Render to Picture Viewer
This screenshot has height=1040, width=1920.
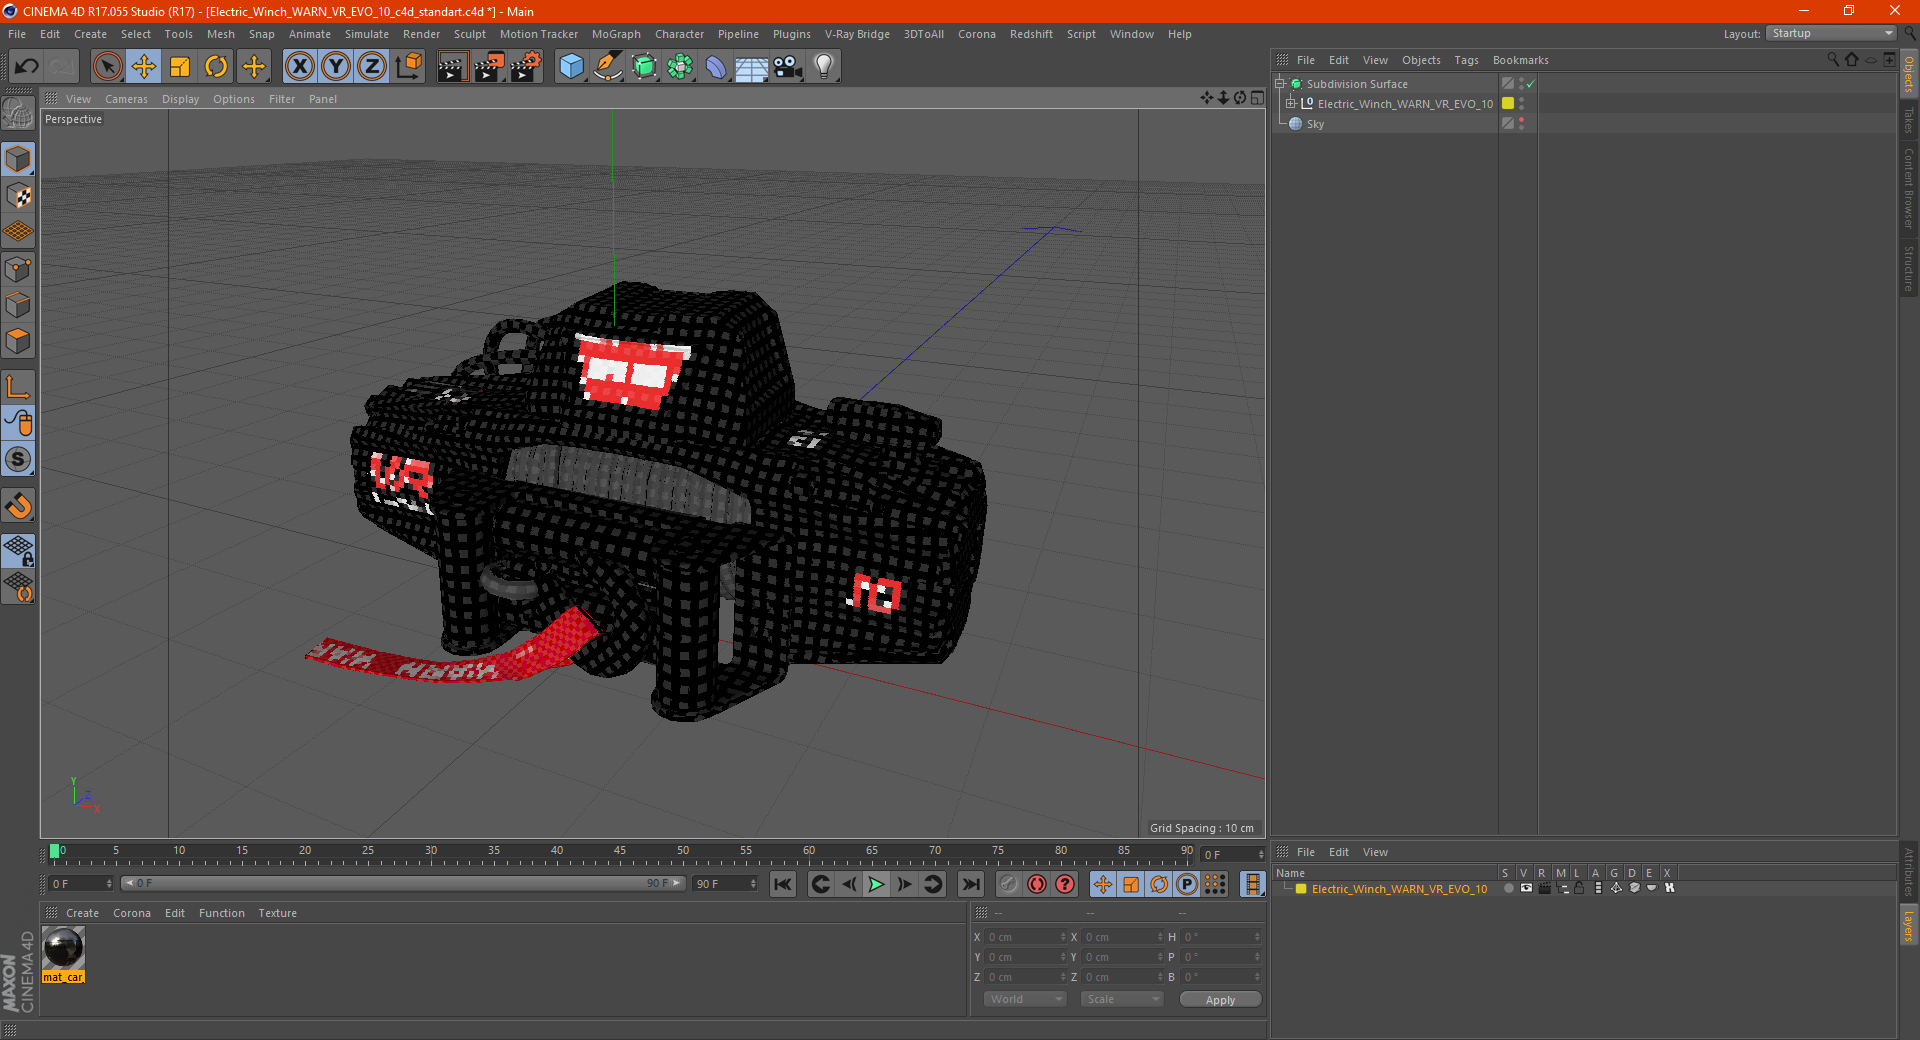point(489,67)
